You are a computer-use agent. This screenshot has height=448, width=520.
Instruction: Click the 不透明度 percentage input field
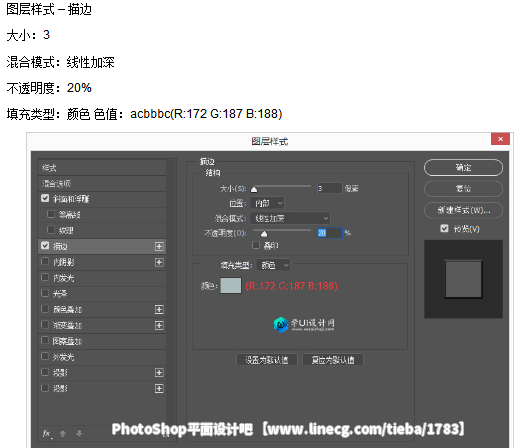tap(329, 233)
